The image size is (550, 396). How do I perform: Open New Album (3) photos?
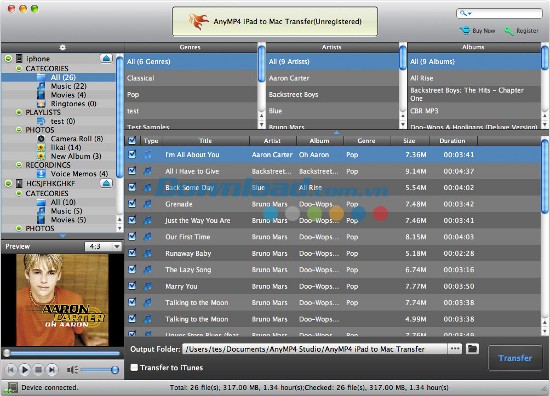coord(76,156)
